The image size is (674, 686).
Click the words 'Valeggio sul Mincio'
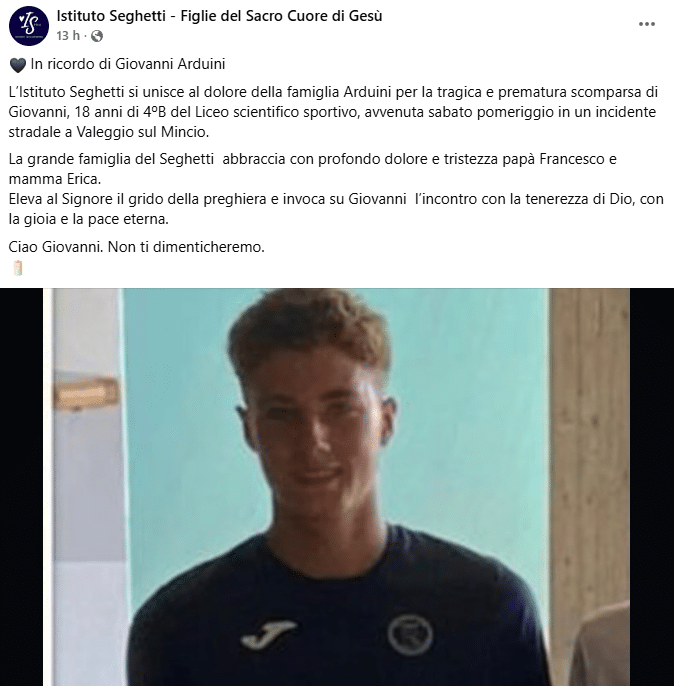coord(143,132)
